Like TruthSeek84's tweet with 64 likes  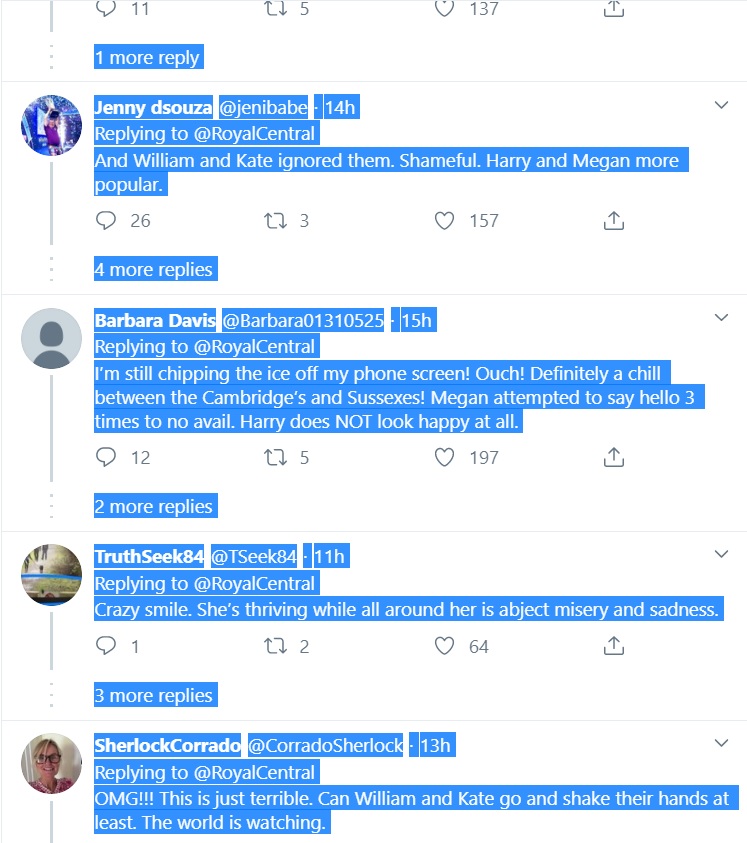(445, 646)
